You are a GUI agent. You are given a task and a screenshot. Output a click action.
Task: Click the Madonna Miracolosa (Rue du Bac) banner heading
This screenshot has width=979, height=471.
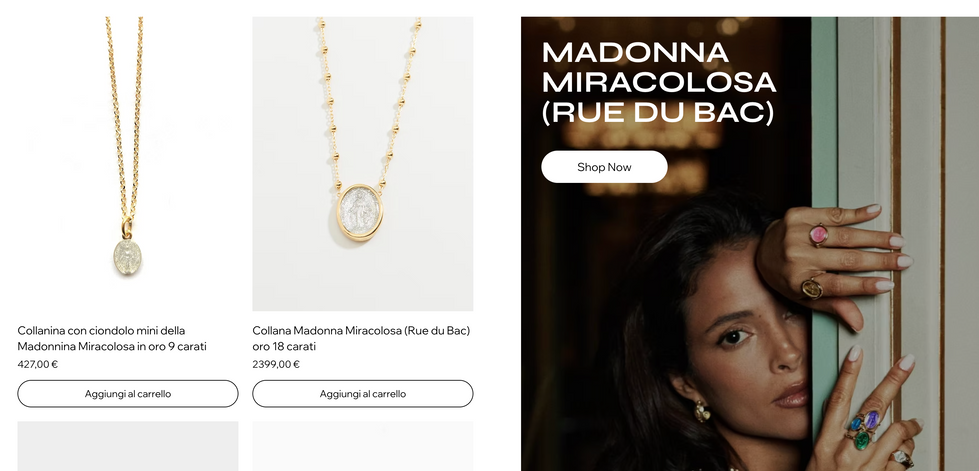(x=659, y=82)
